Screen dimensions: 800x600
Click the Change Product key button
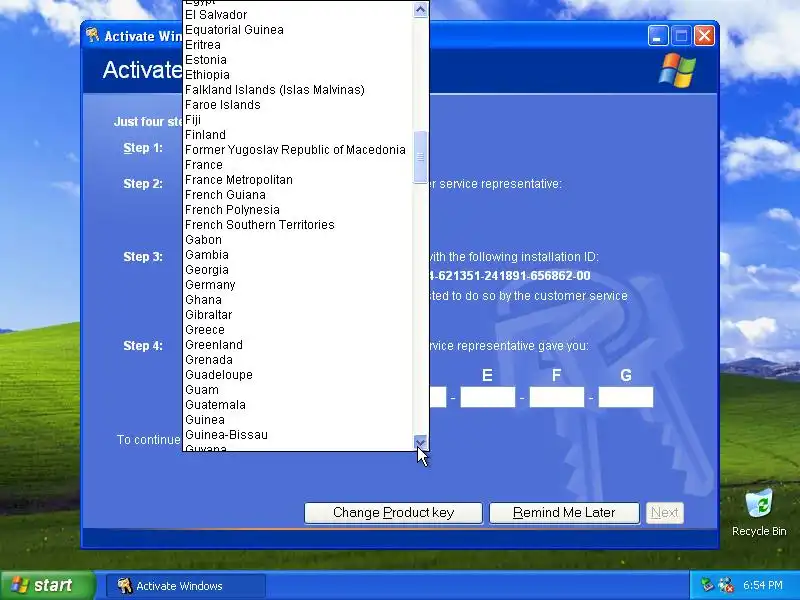393,513
